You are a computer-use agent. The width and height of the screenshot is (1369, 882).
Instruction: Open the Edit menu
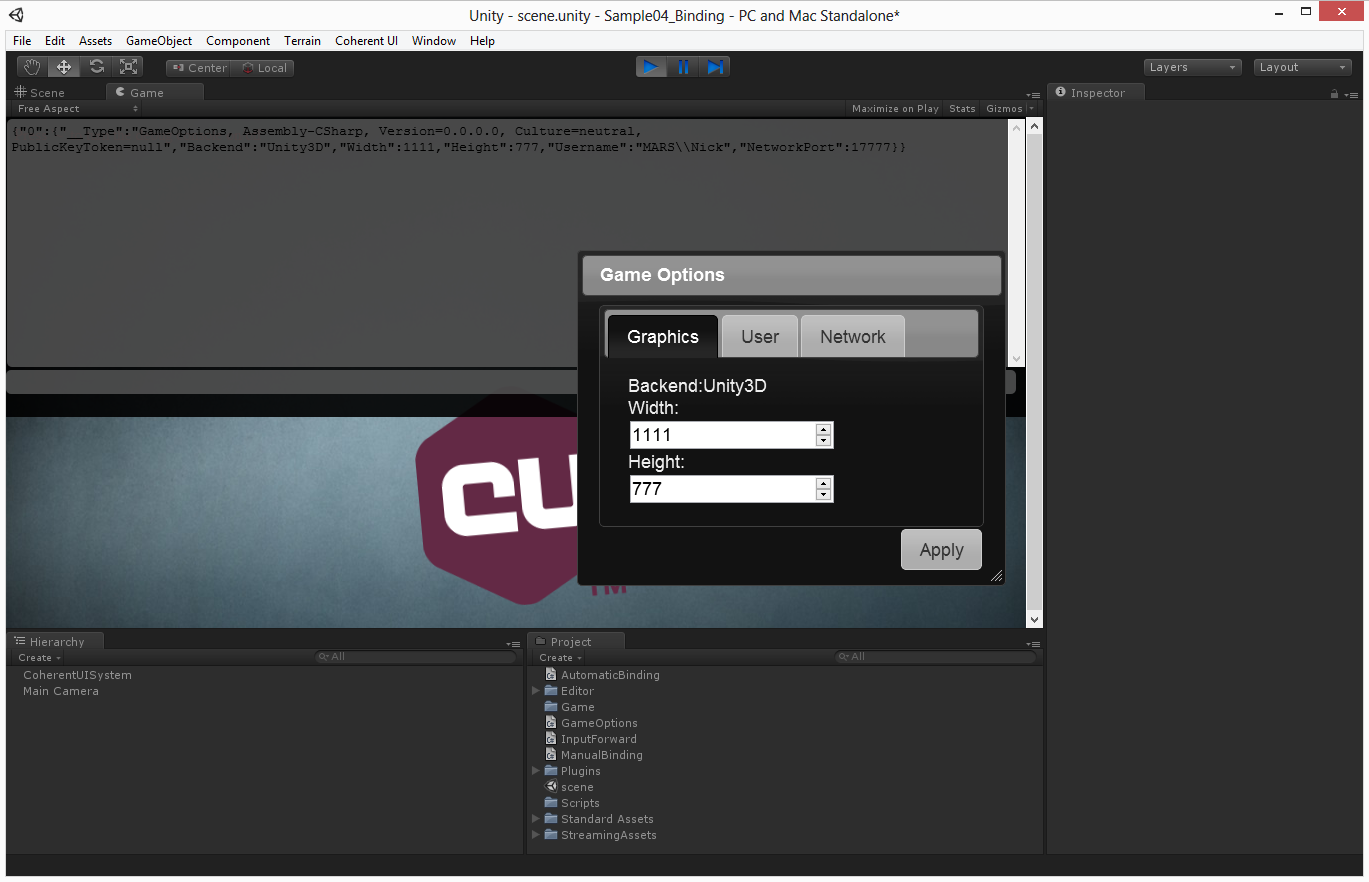pos(55,41)
